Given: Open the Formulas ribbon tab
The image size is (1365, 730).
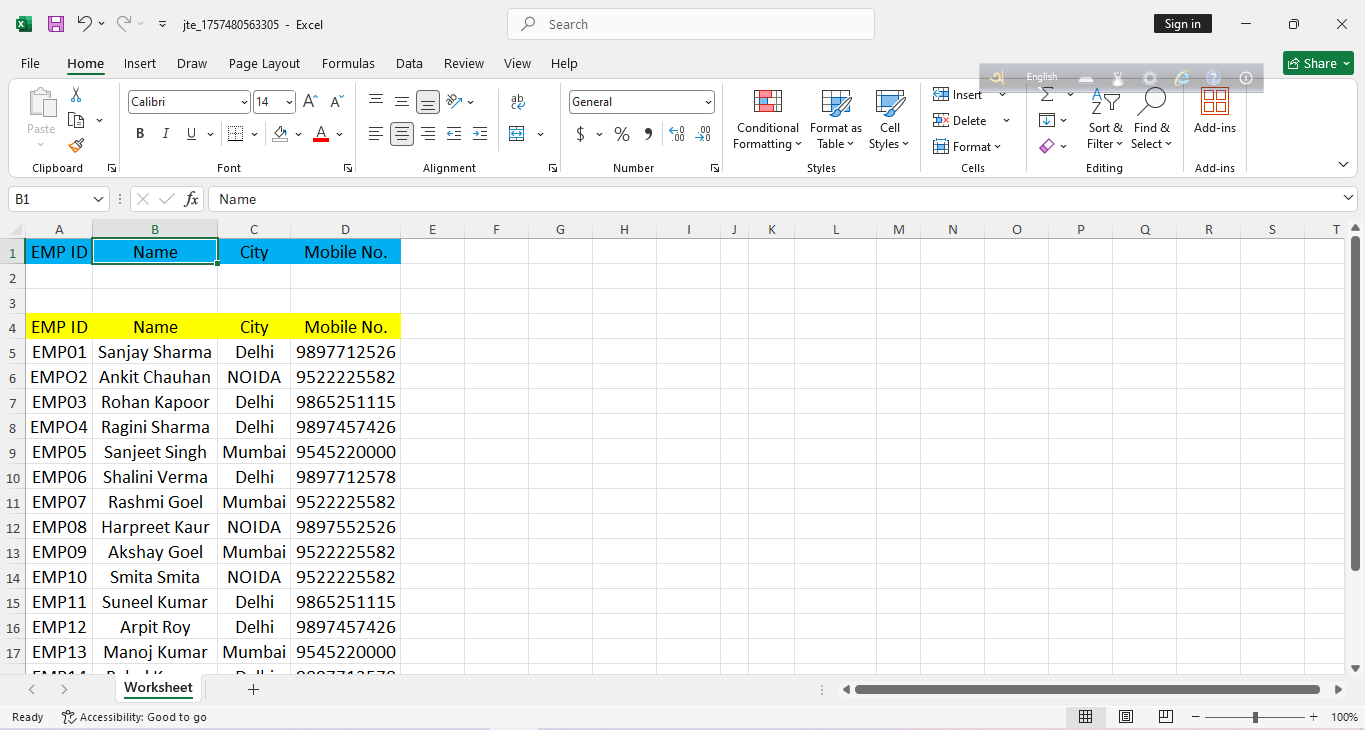Looking at the screenshot, I should (348, 63).
